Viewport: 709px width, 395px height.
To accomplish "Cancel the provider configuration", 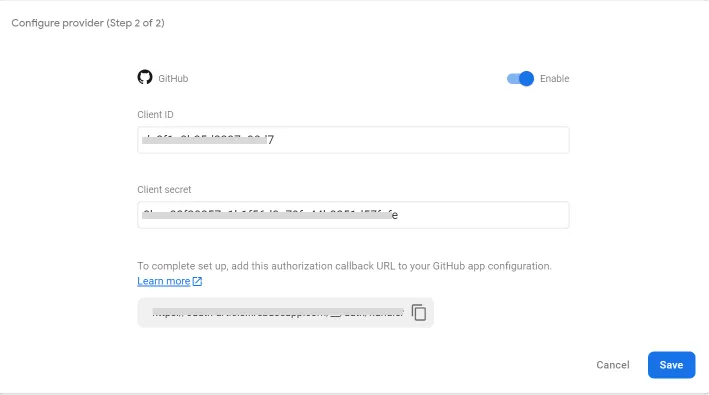I will click(x=613, y=365).
